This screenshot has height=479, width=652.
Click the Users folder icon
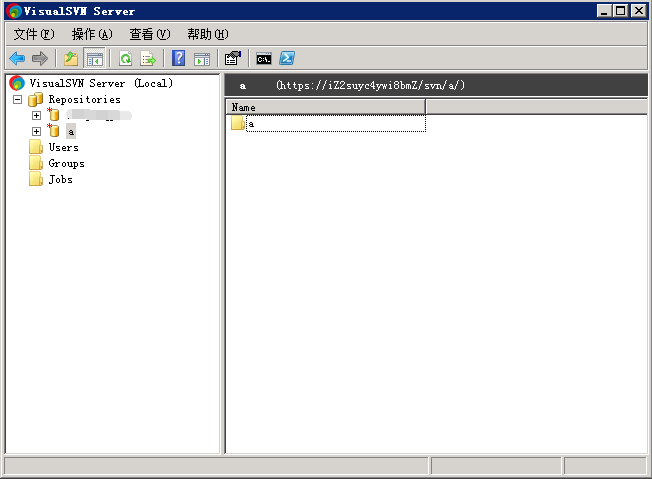(36, 148)
